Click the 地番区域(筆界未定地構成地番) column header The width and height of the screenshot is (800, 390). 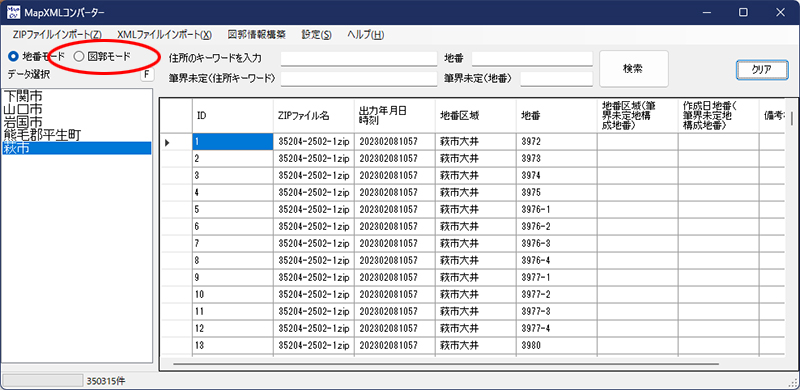click(x=638, y=116)
